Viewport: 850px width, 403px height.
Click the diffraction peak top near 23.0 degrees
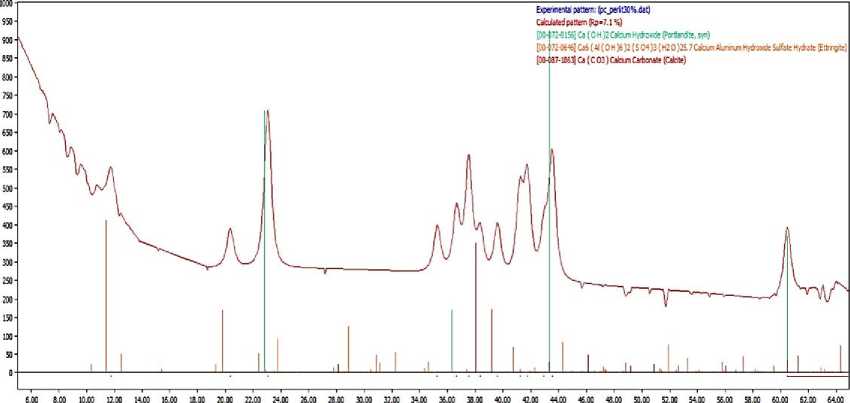coord(267,111)
